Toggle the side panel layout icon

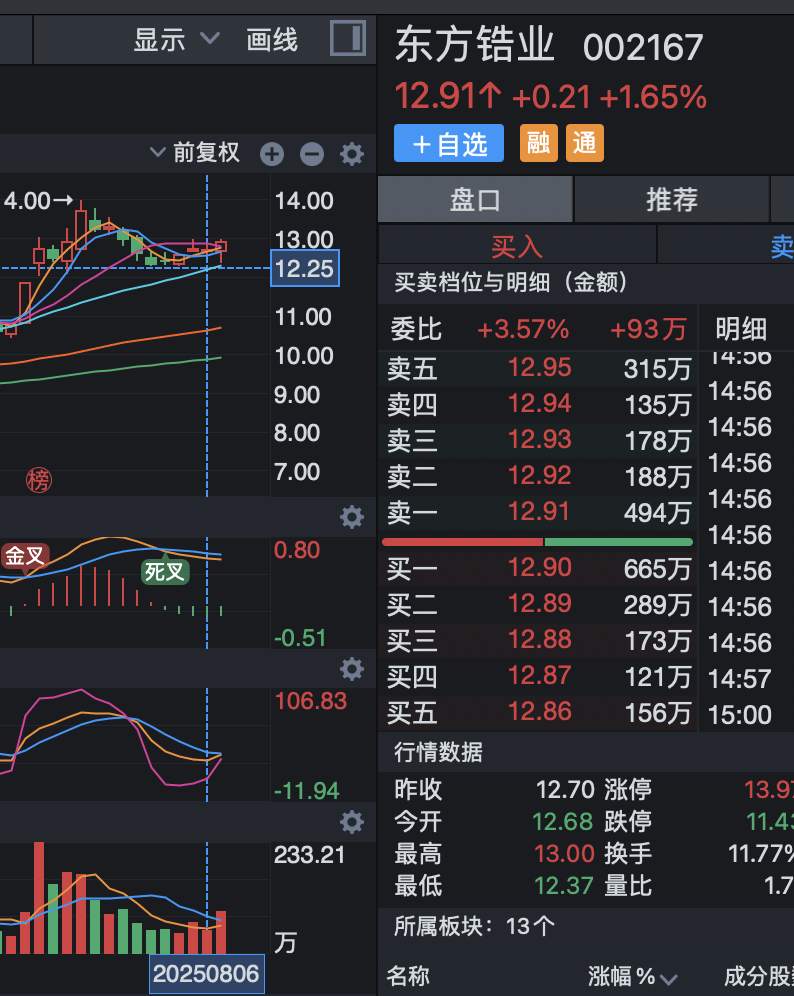(x=347, y=39)
